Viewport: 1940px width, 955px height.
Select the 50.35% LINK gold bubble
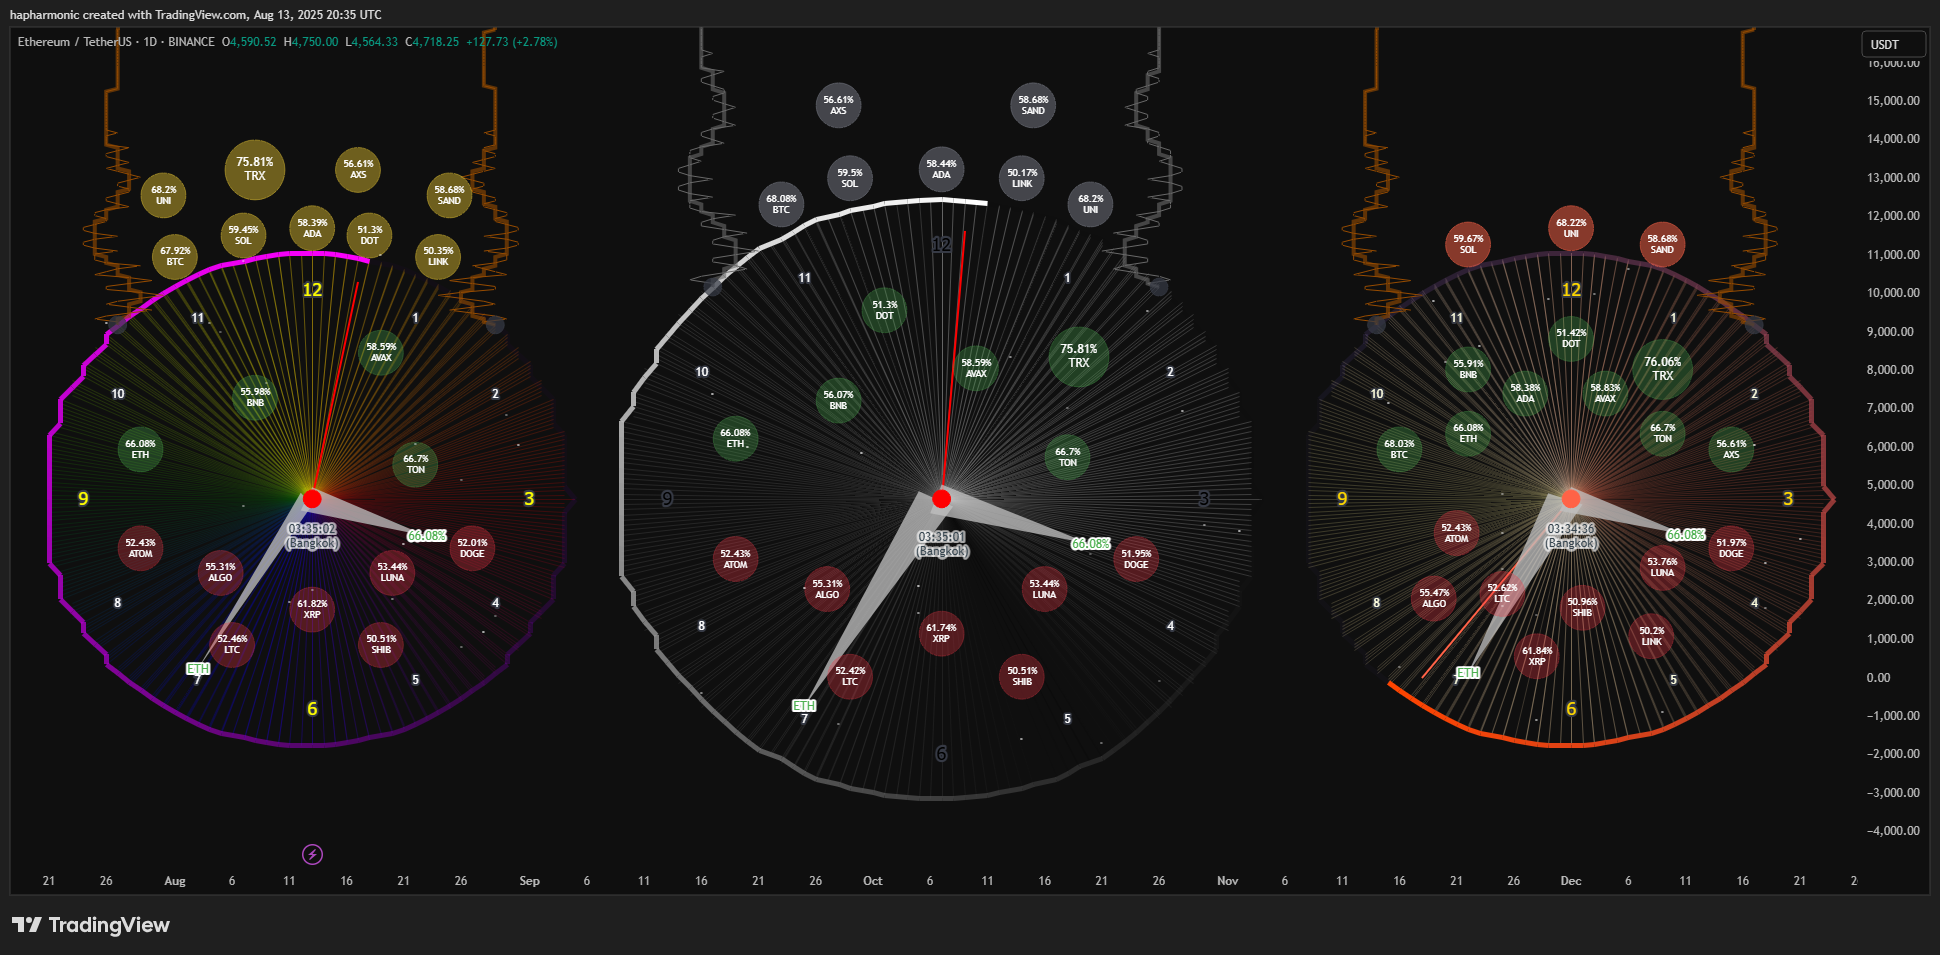438,256
